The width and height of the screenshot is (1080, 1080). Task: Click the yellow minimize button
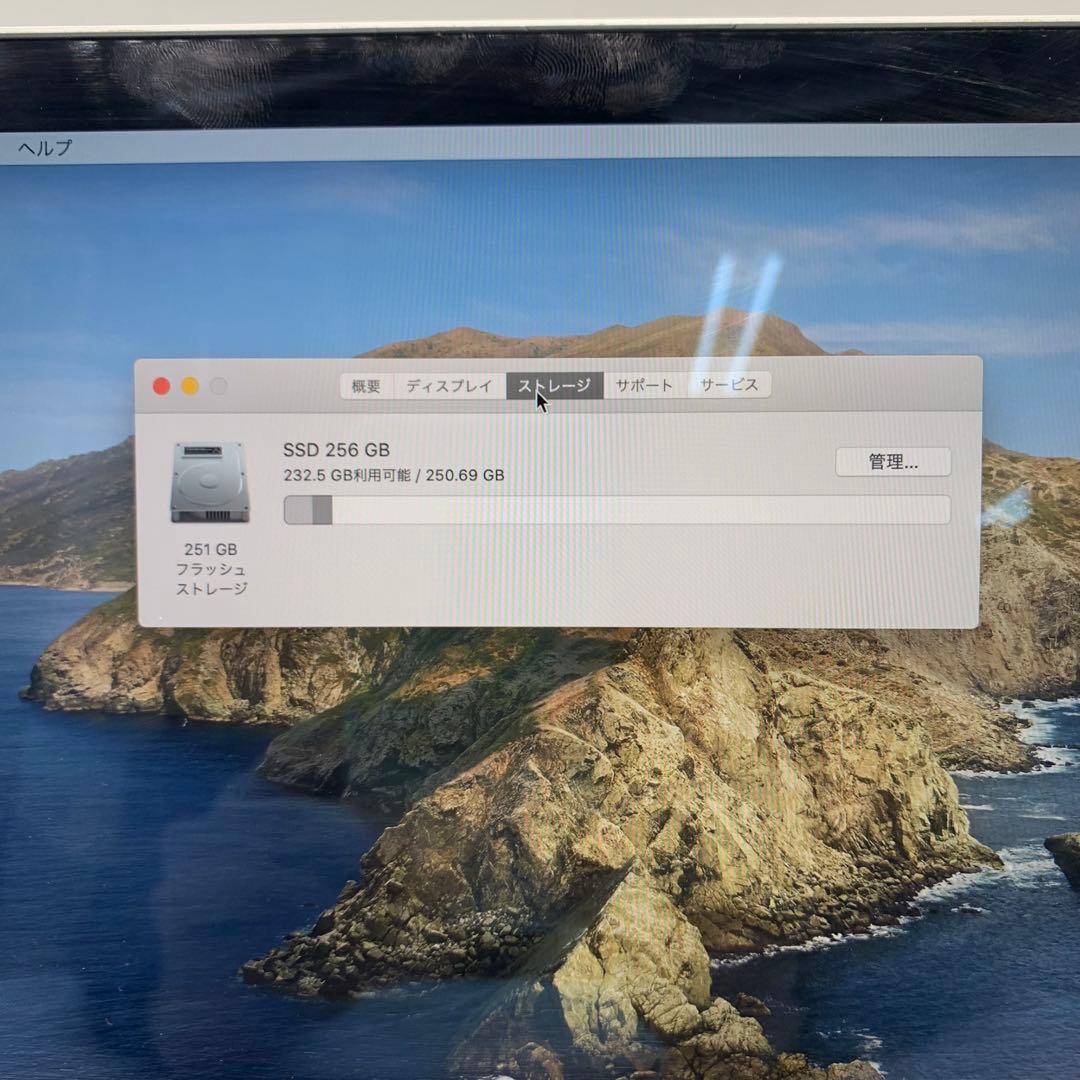point(189,384)
